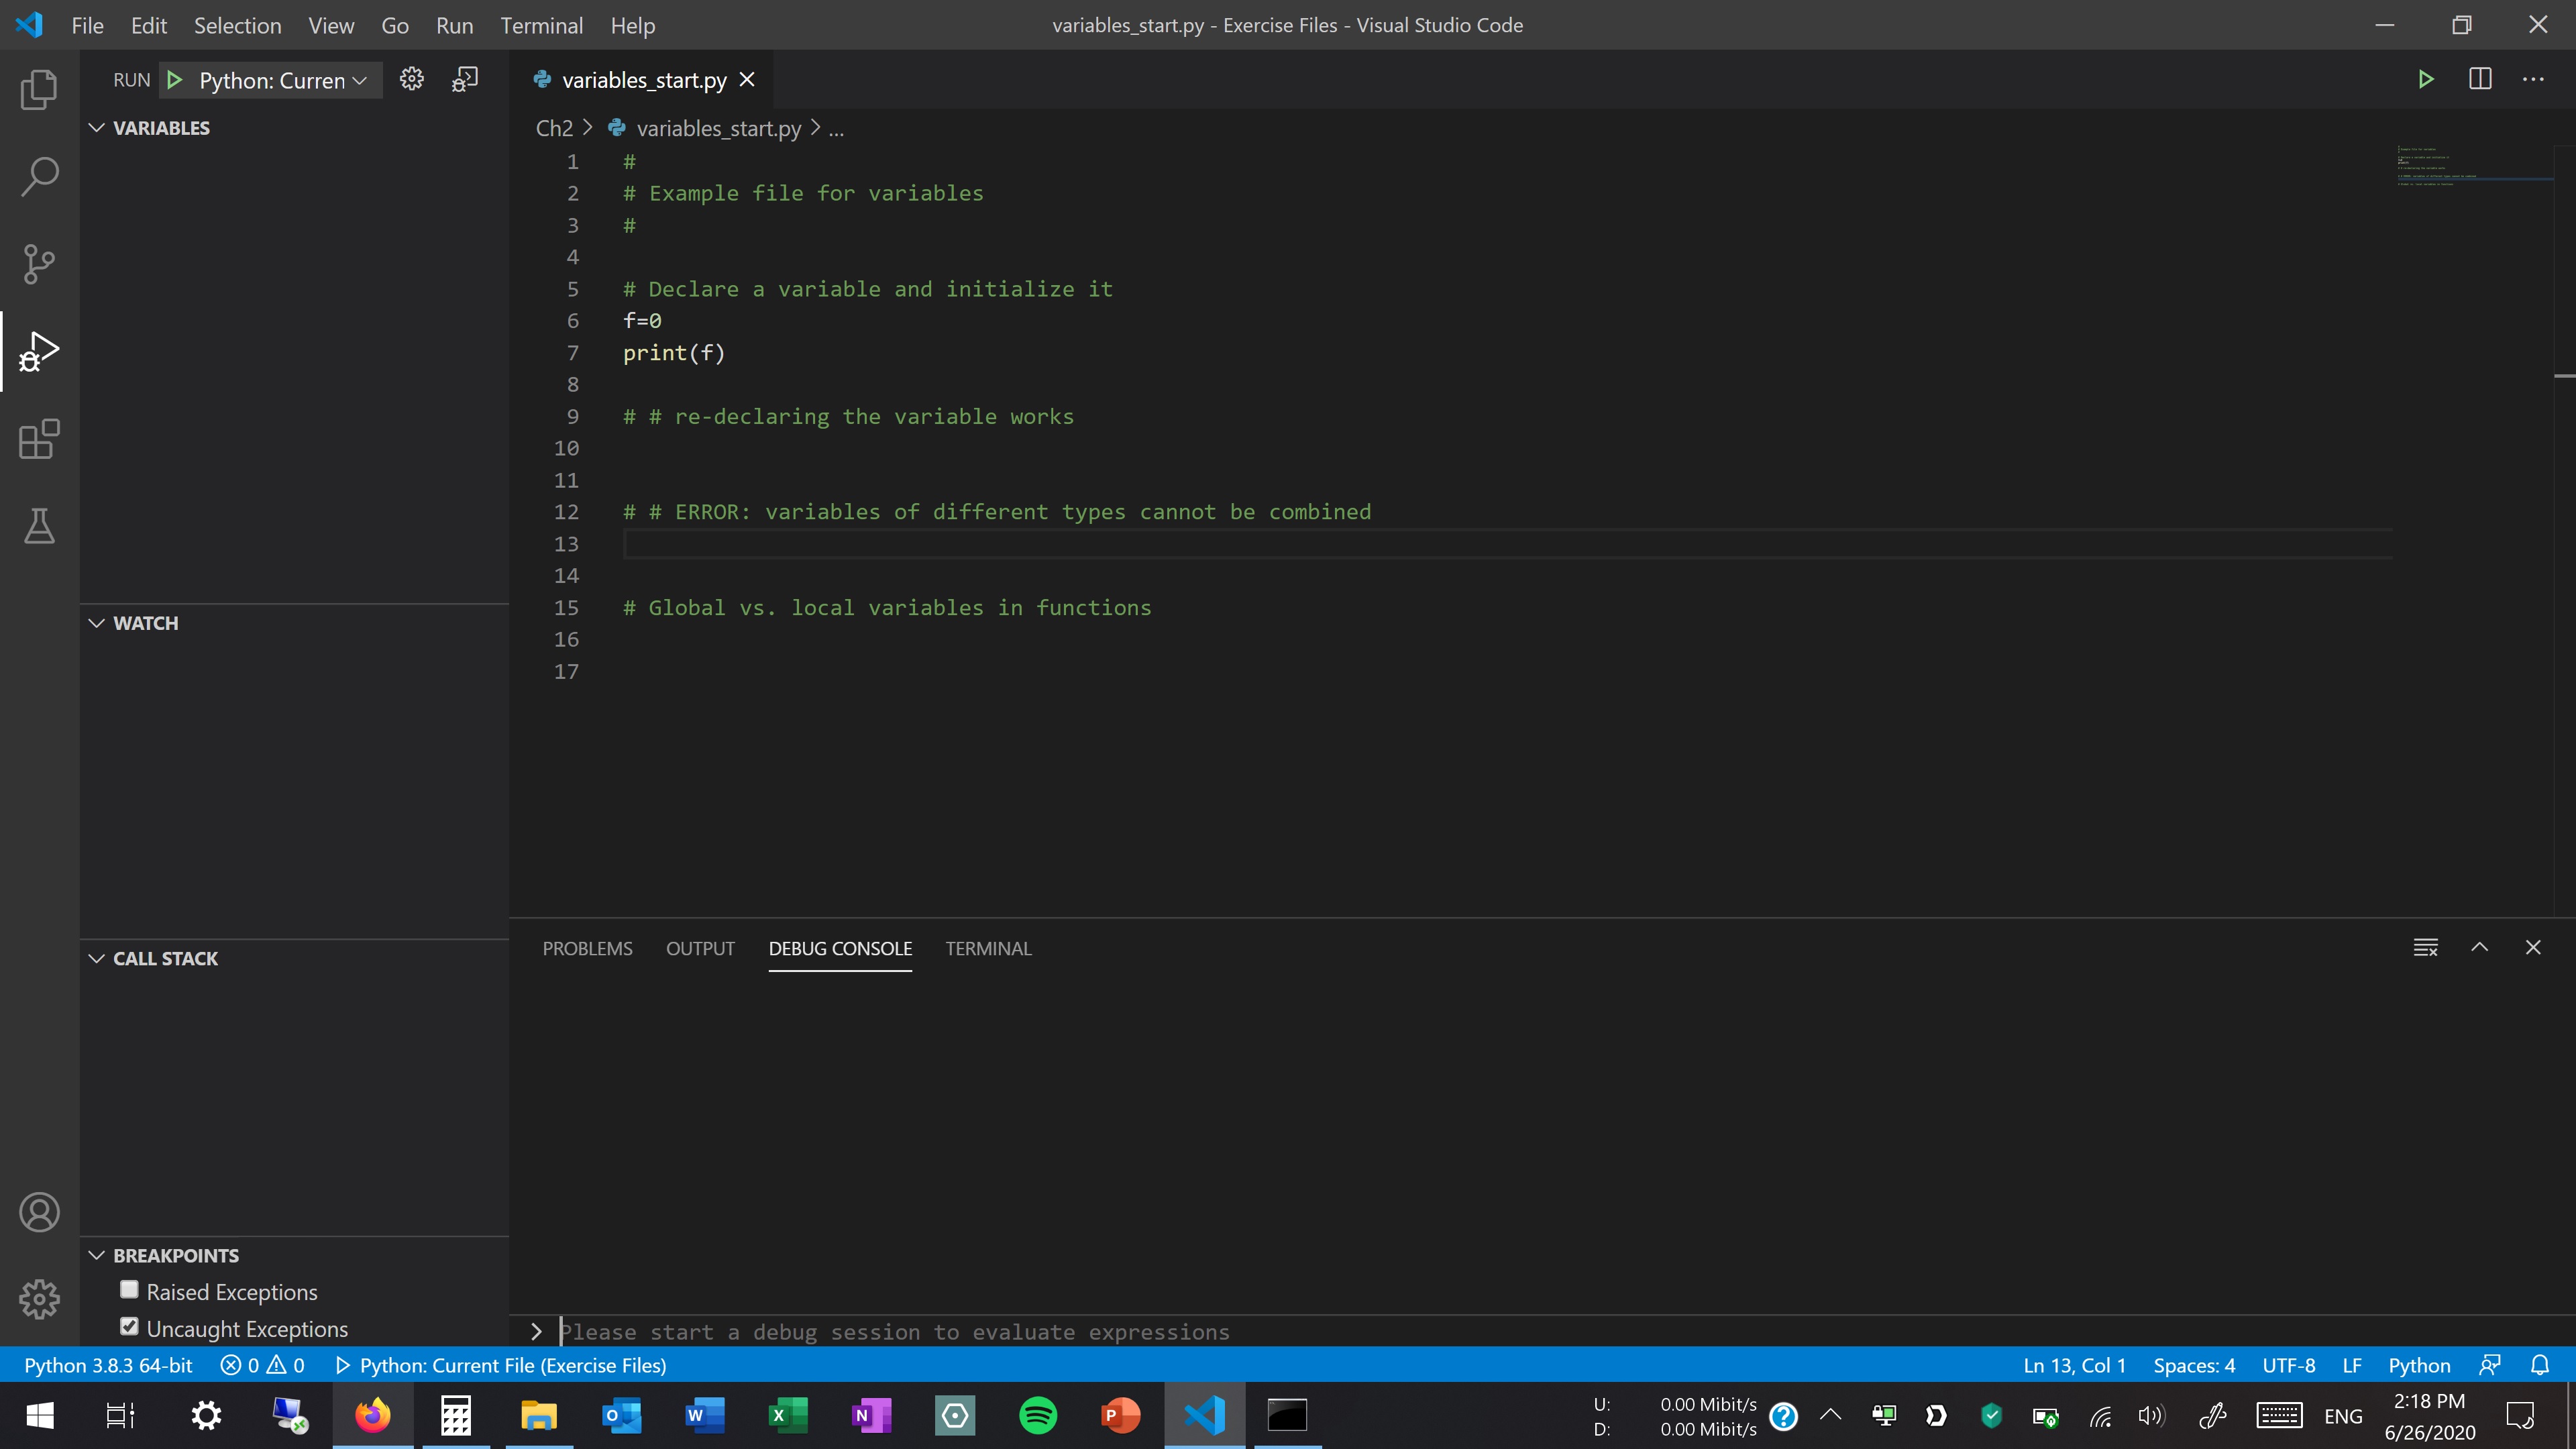This screenshot has width=2576, height=1449.
Task: Click the green Start Debugging play icon
Action: [x=174, y=80]
